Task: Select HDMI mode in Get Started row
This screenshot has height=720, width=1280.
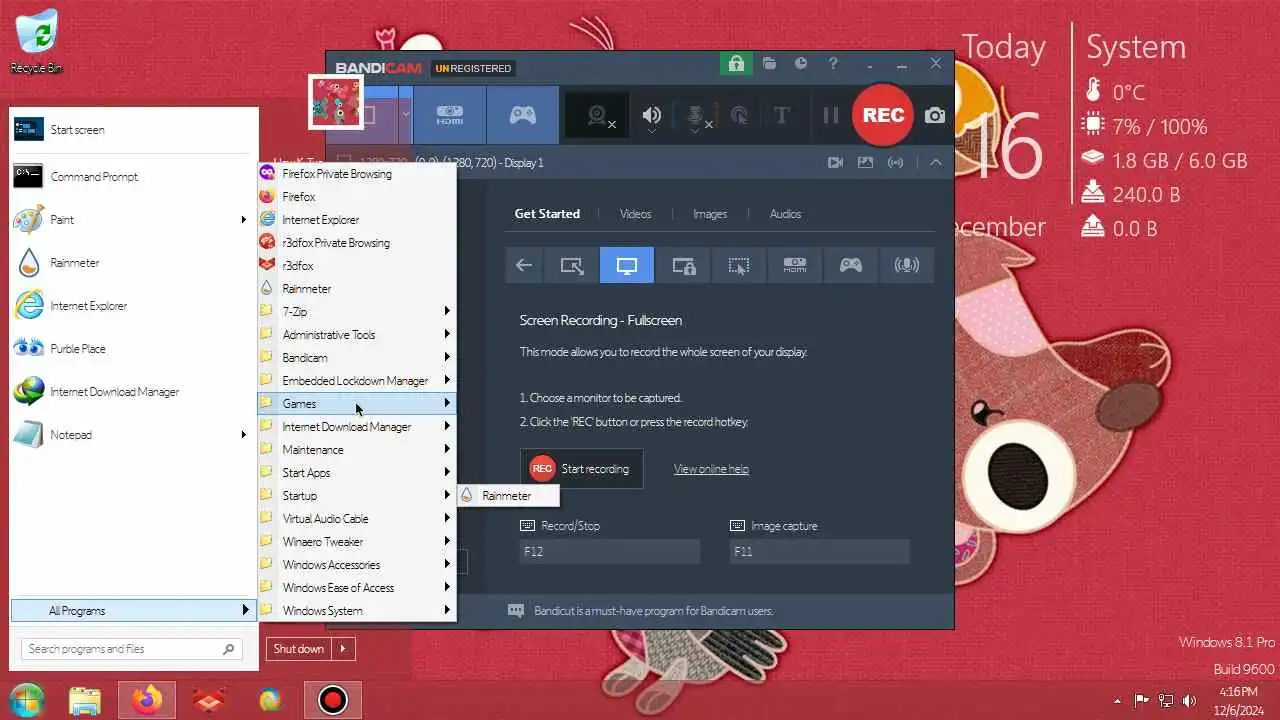Action: pyautogui.click(x=795, y=265)
